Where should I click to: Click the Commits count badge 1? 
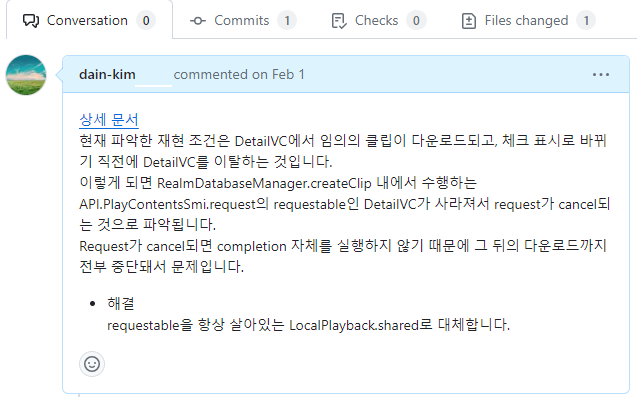click(287, 21)
